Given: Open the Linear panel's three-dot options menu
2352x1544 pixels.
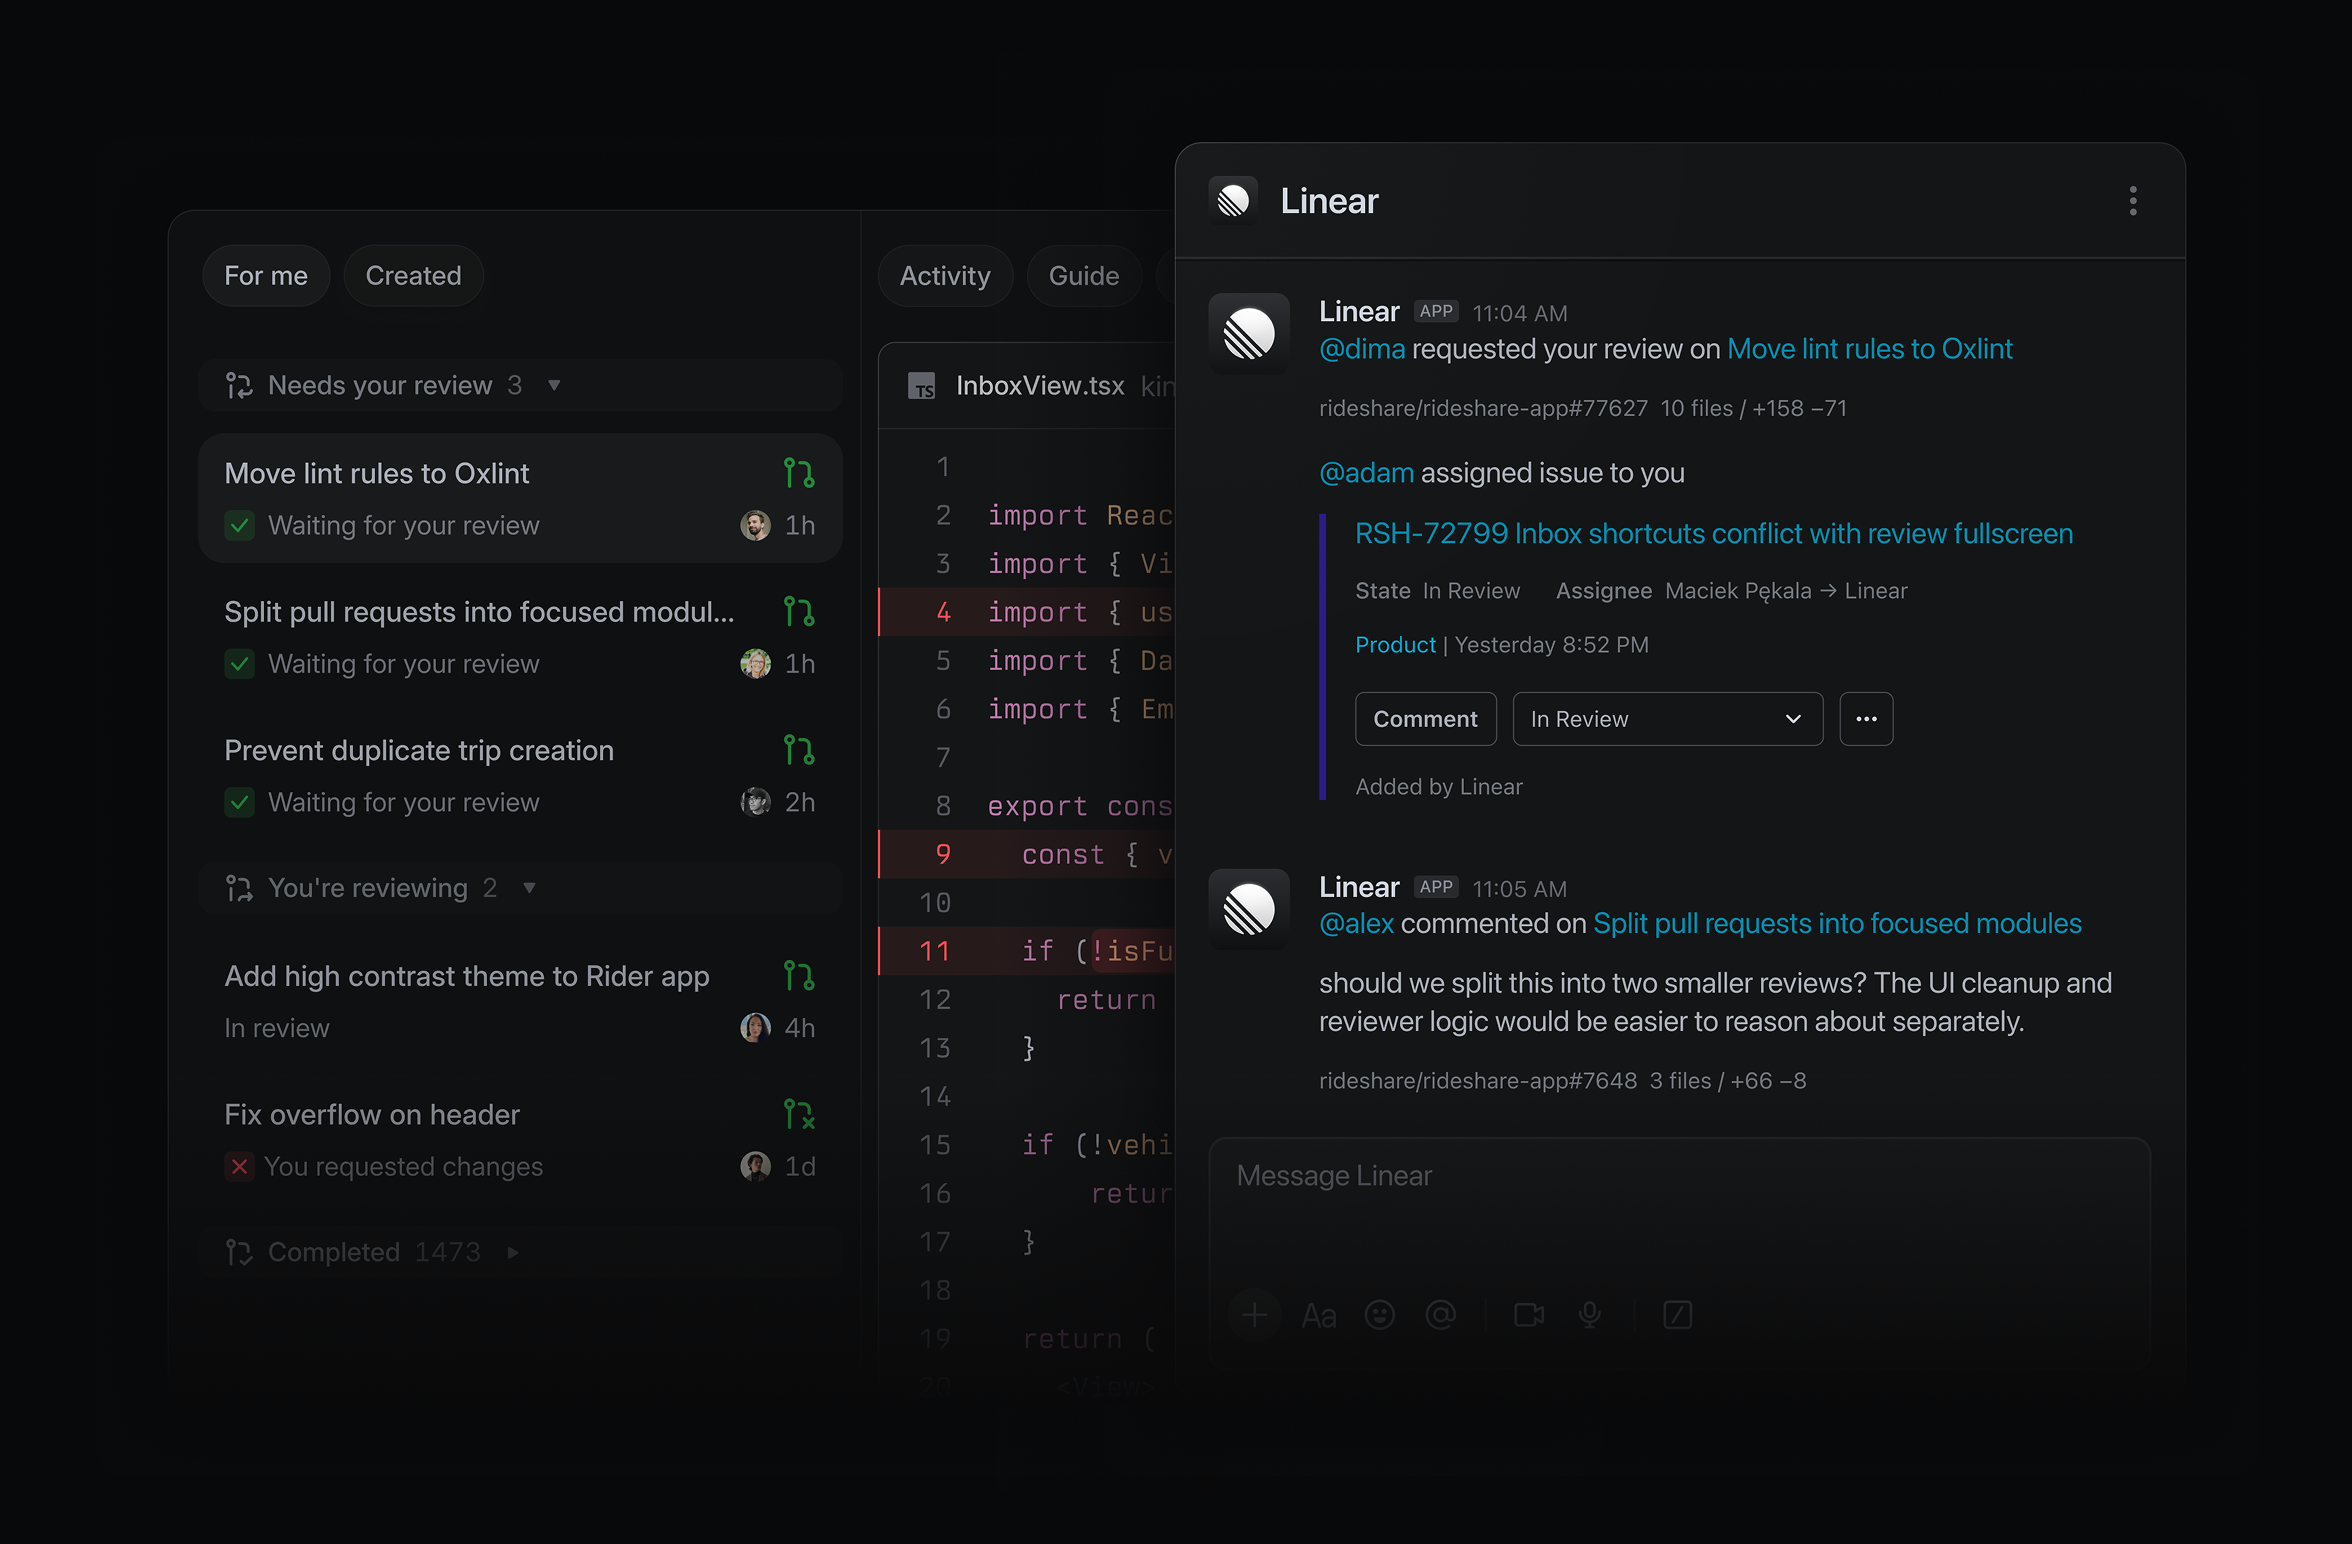Looking at the screenshot, I should tap(2132, 201).
